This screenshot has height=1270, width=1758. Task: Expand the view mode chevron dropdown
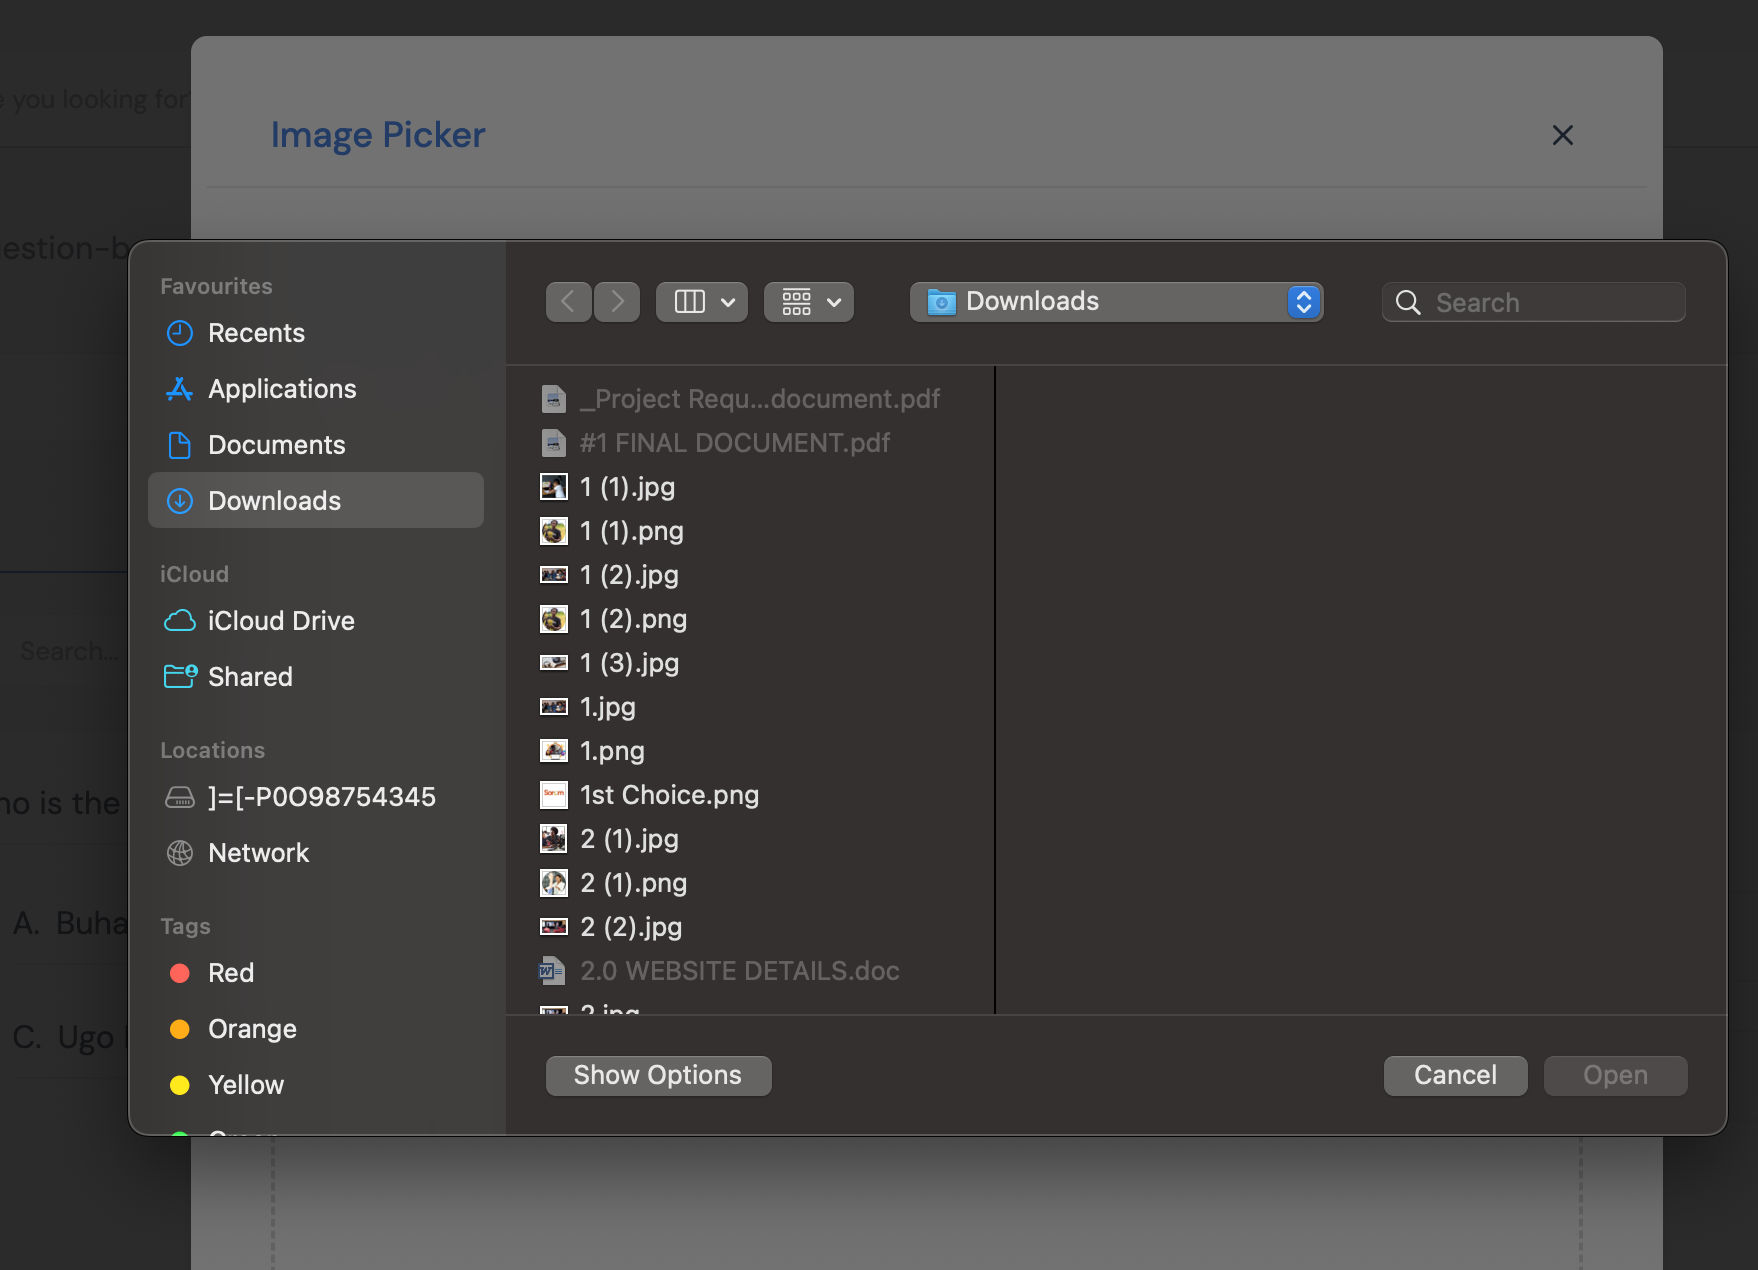point(728,302)
